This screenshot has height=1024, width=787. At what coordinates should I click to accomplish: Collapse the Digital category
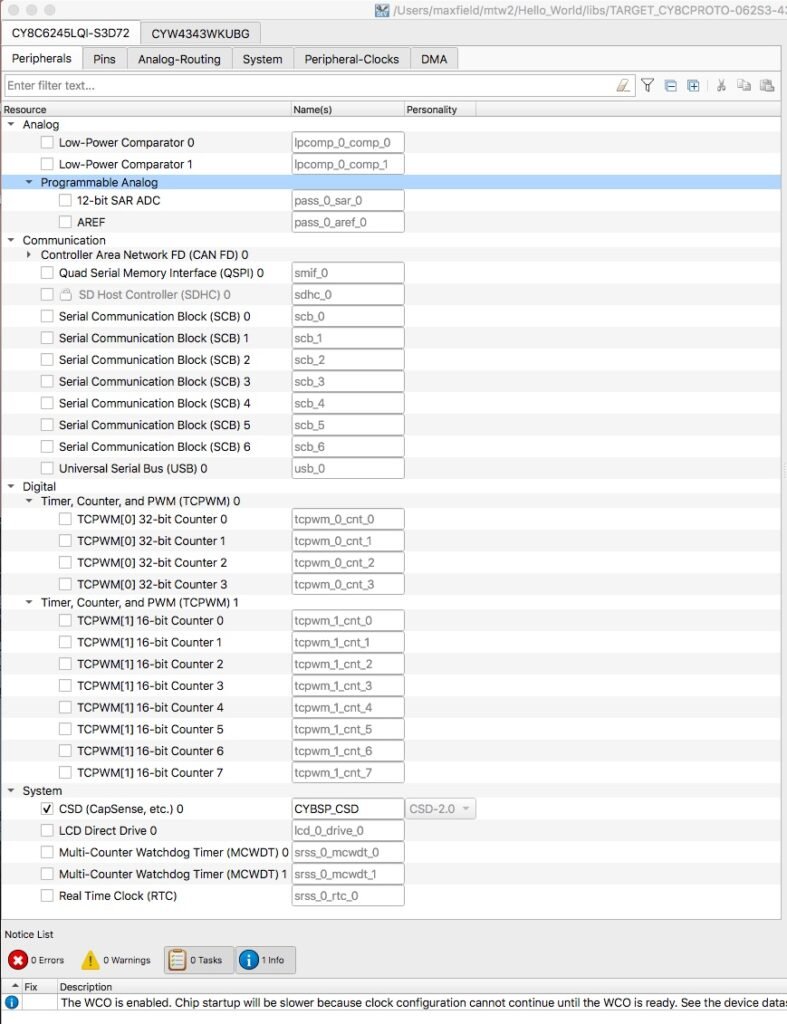11,487
